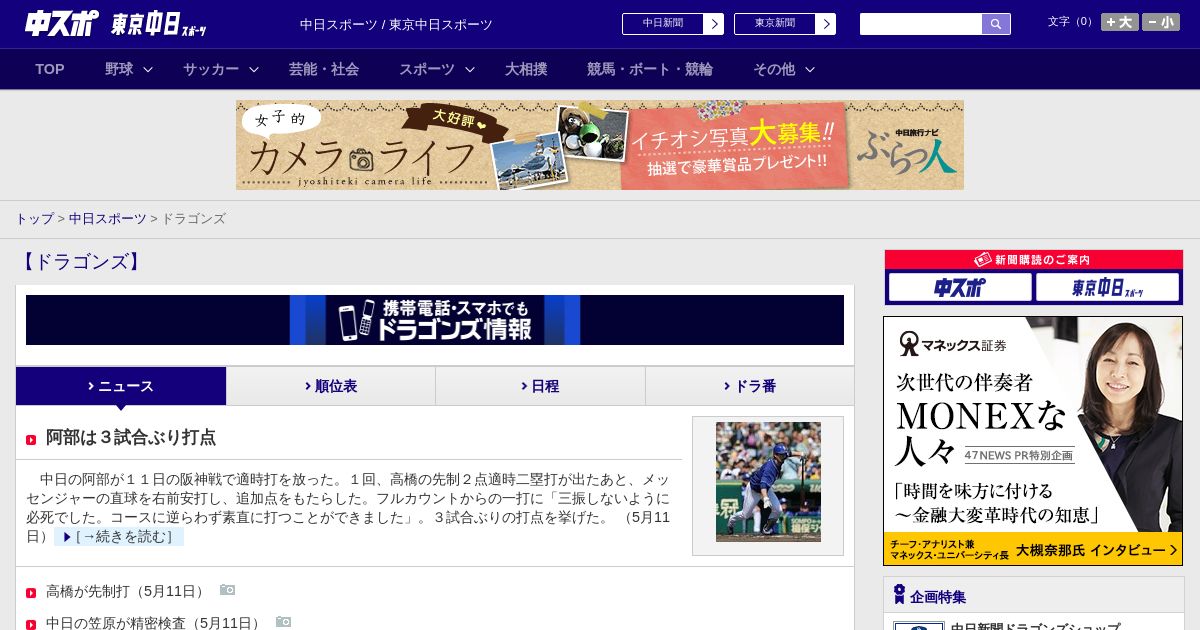
Task: Click 大槻奈那氏 インタビュー yellow banner arrow
Action: coord(1174,550)
